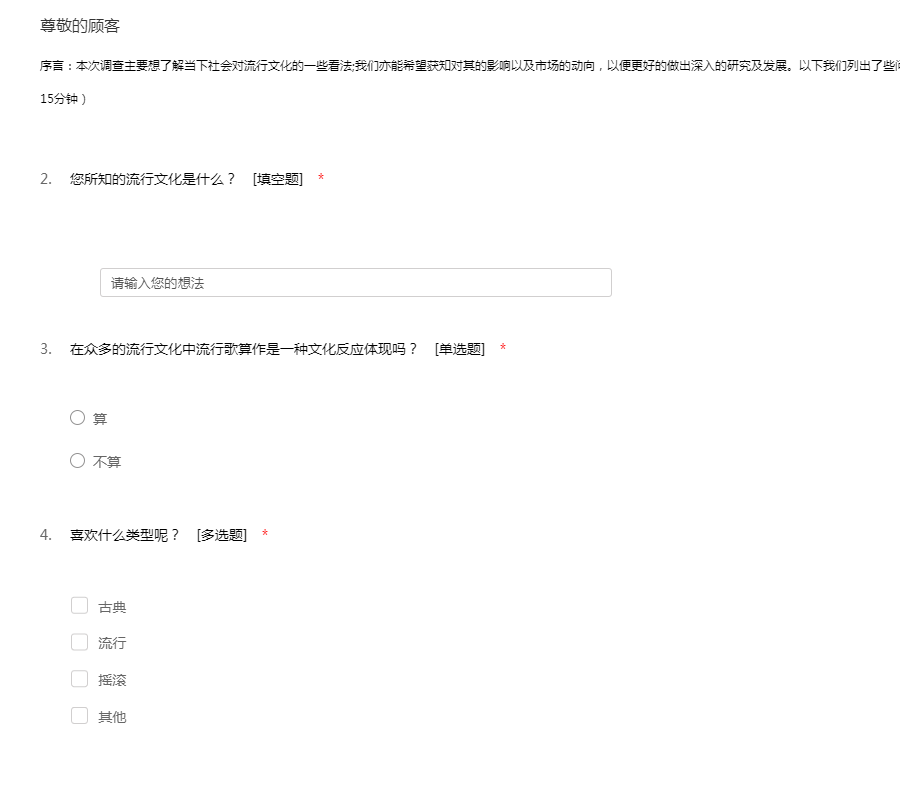This screenshot has height=800, width=900.
Task: Select the '算' radio button circle
Action: [x=78, y=418]
